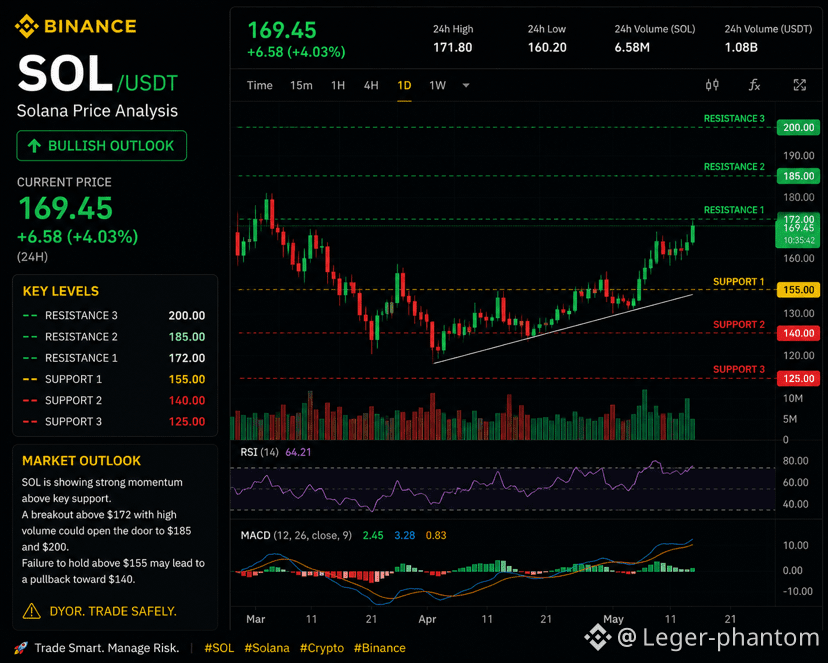Click the RESISTANCE 2 chart label
Viewport: 828px width, 663px height.
(x=734, y=167)
